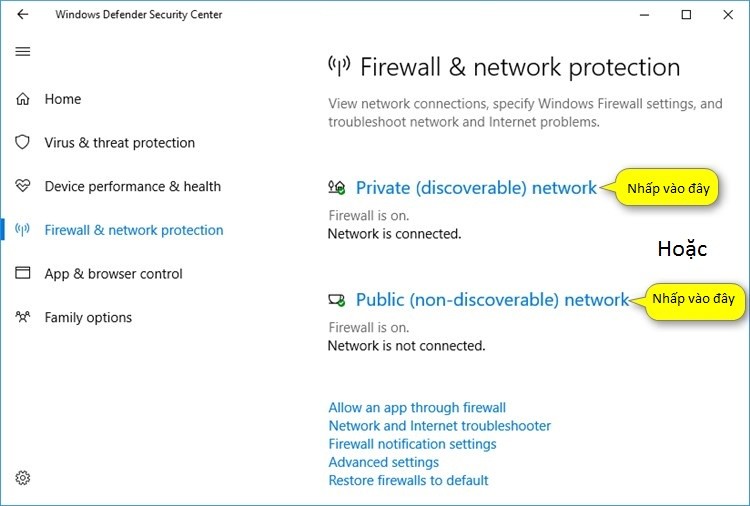Open Firewall notification settings link
The height and width of the screenshot is (506, 750).
(412, 444)
